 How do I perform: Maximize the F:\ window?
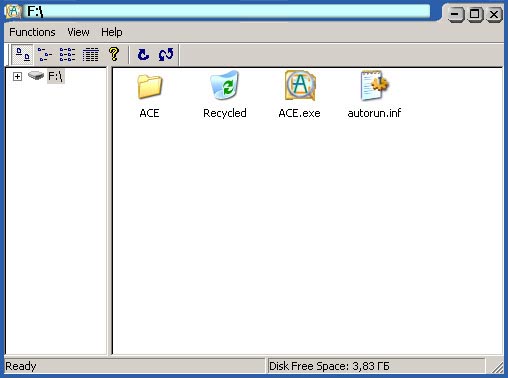pos(474,14)
